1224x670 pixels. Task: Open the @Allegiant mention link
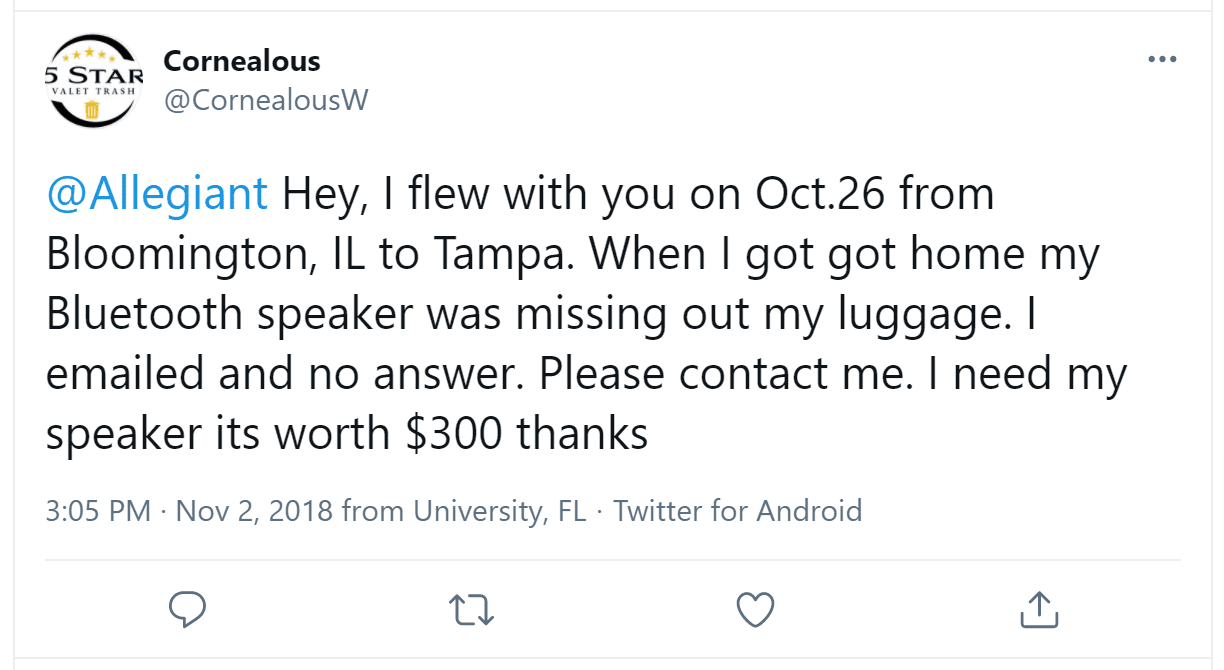[x=157, y=194]
